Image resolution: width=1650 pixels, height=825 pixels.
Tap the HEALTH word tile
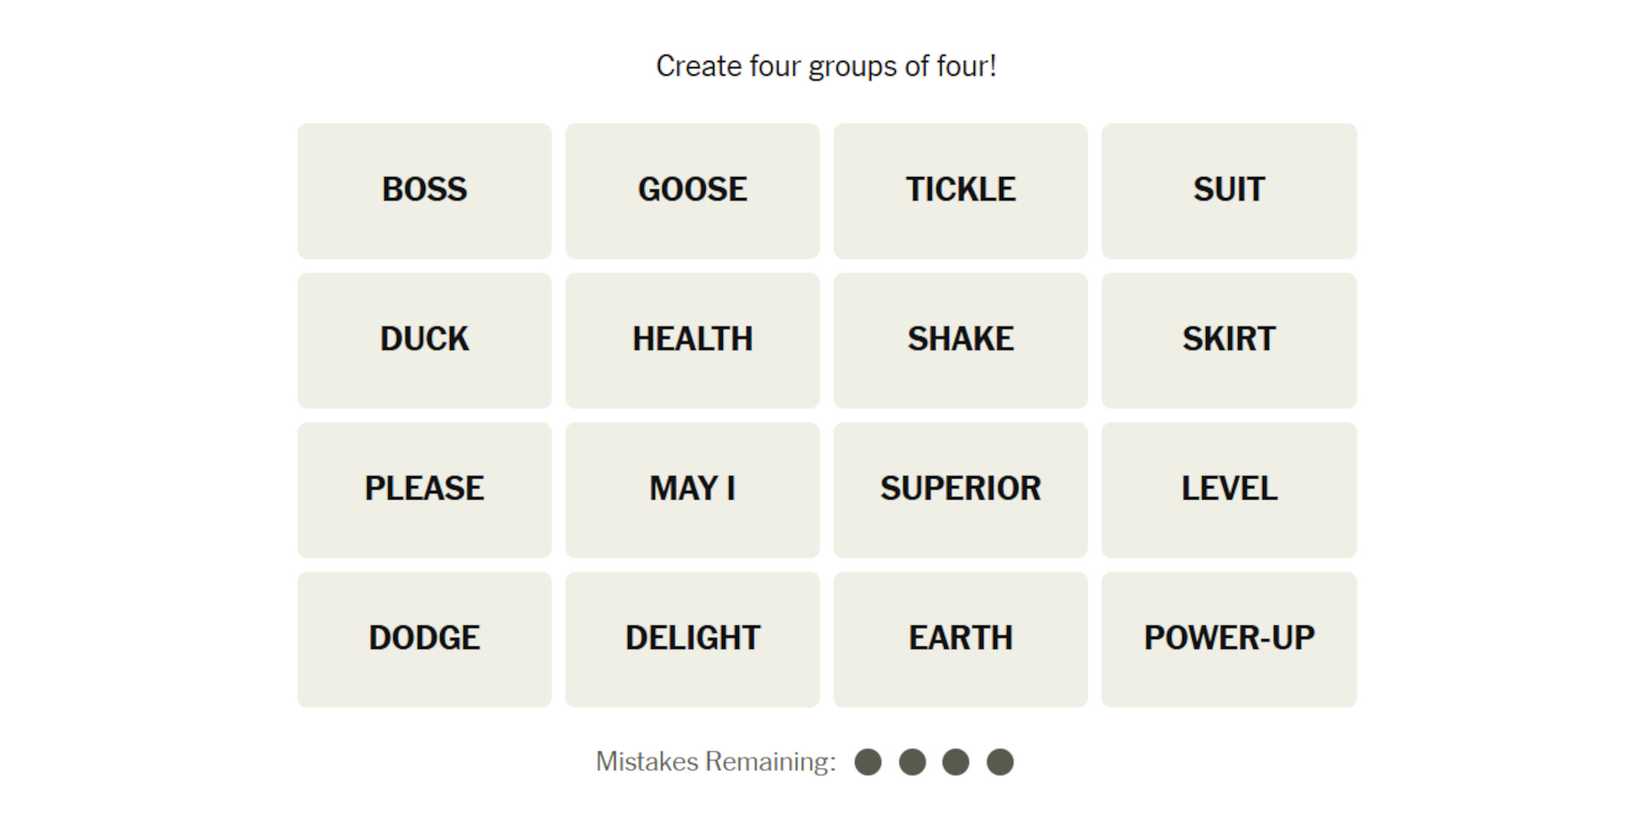coord(692,340)
